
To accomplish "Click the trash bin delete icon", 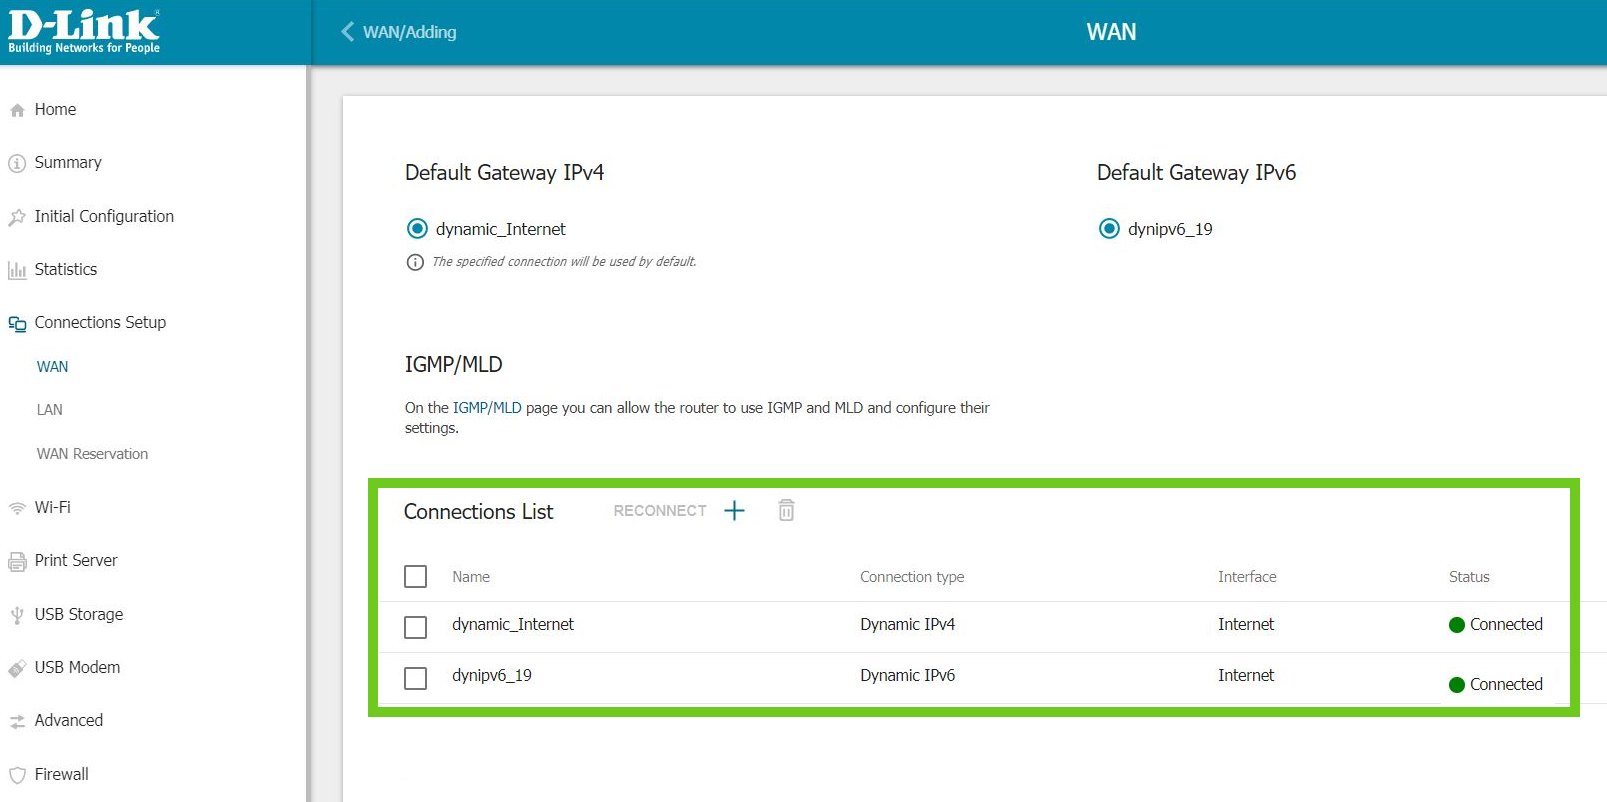I will click(786, 511).
